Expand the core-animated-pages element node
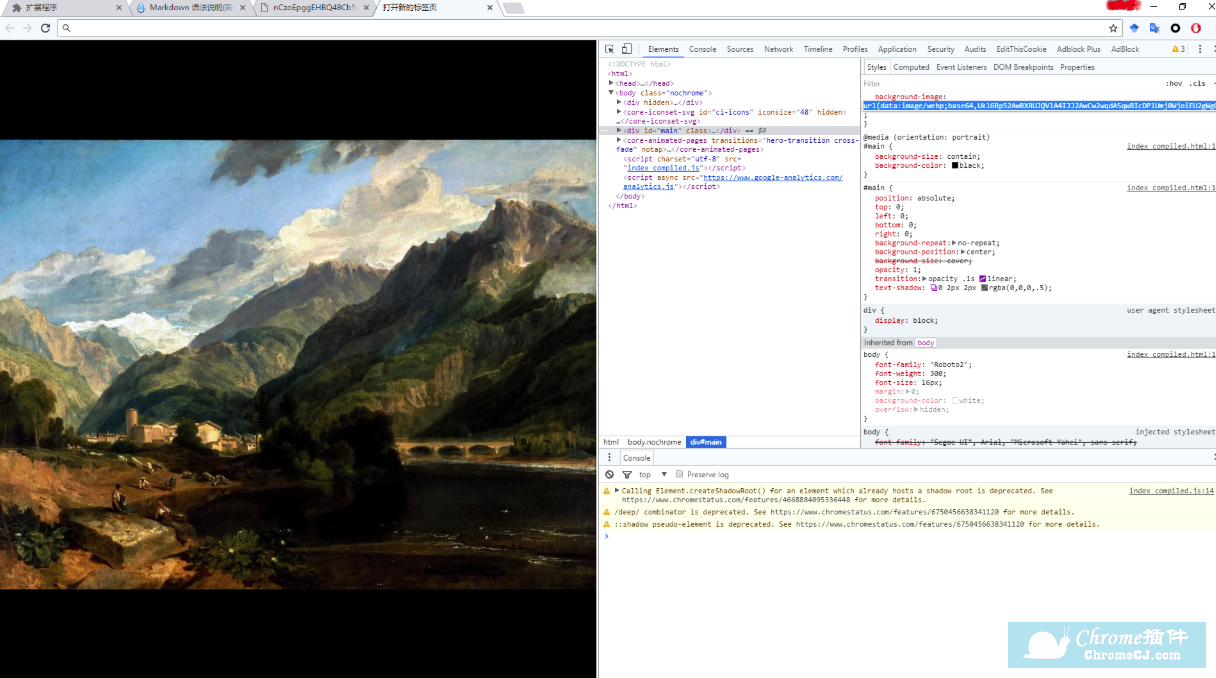The height and width of the screenshot is (678, 1216). 620,140
